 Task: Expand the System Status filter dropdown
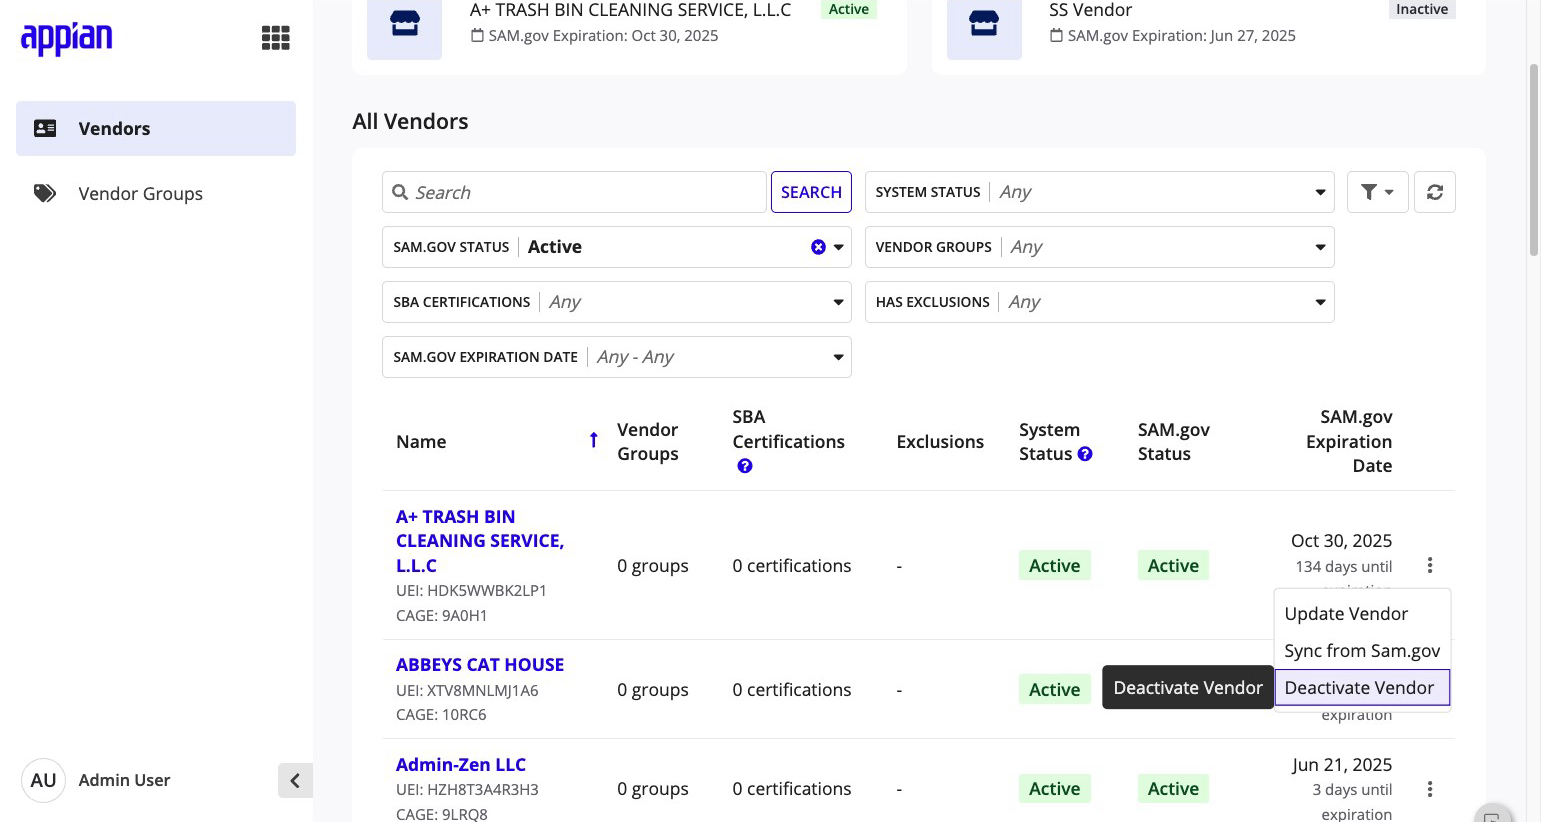[x=1099, y=192]
